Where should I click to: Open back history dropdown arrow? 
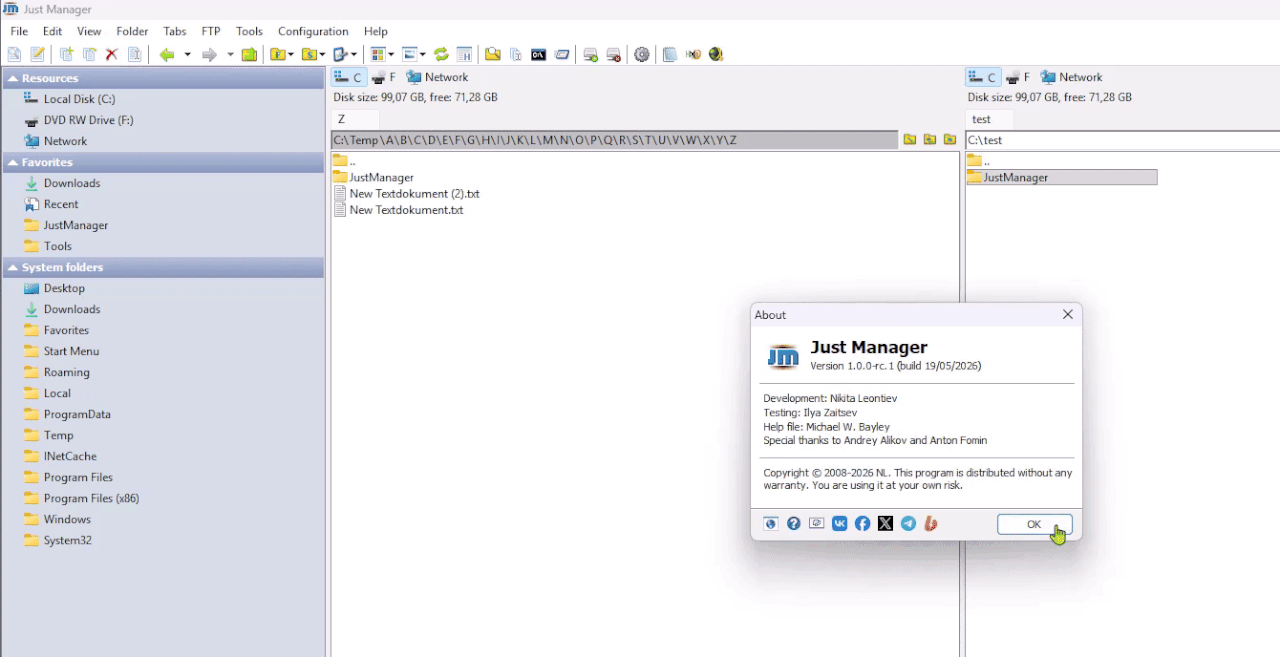tap(187, 54)
